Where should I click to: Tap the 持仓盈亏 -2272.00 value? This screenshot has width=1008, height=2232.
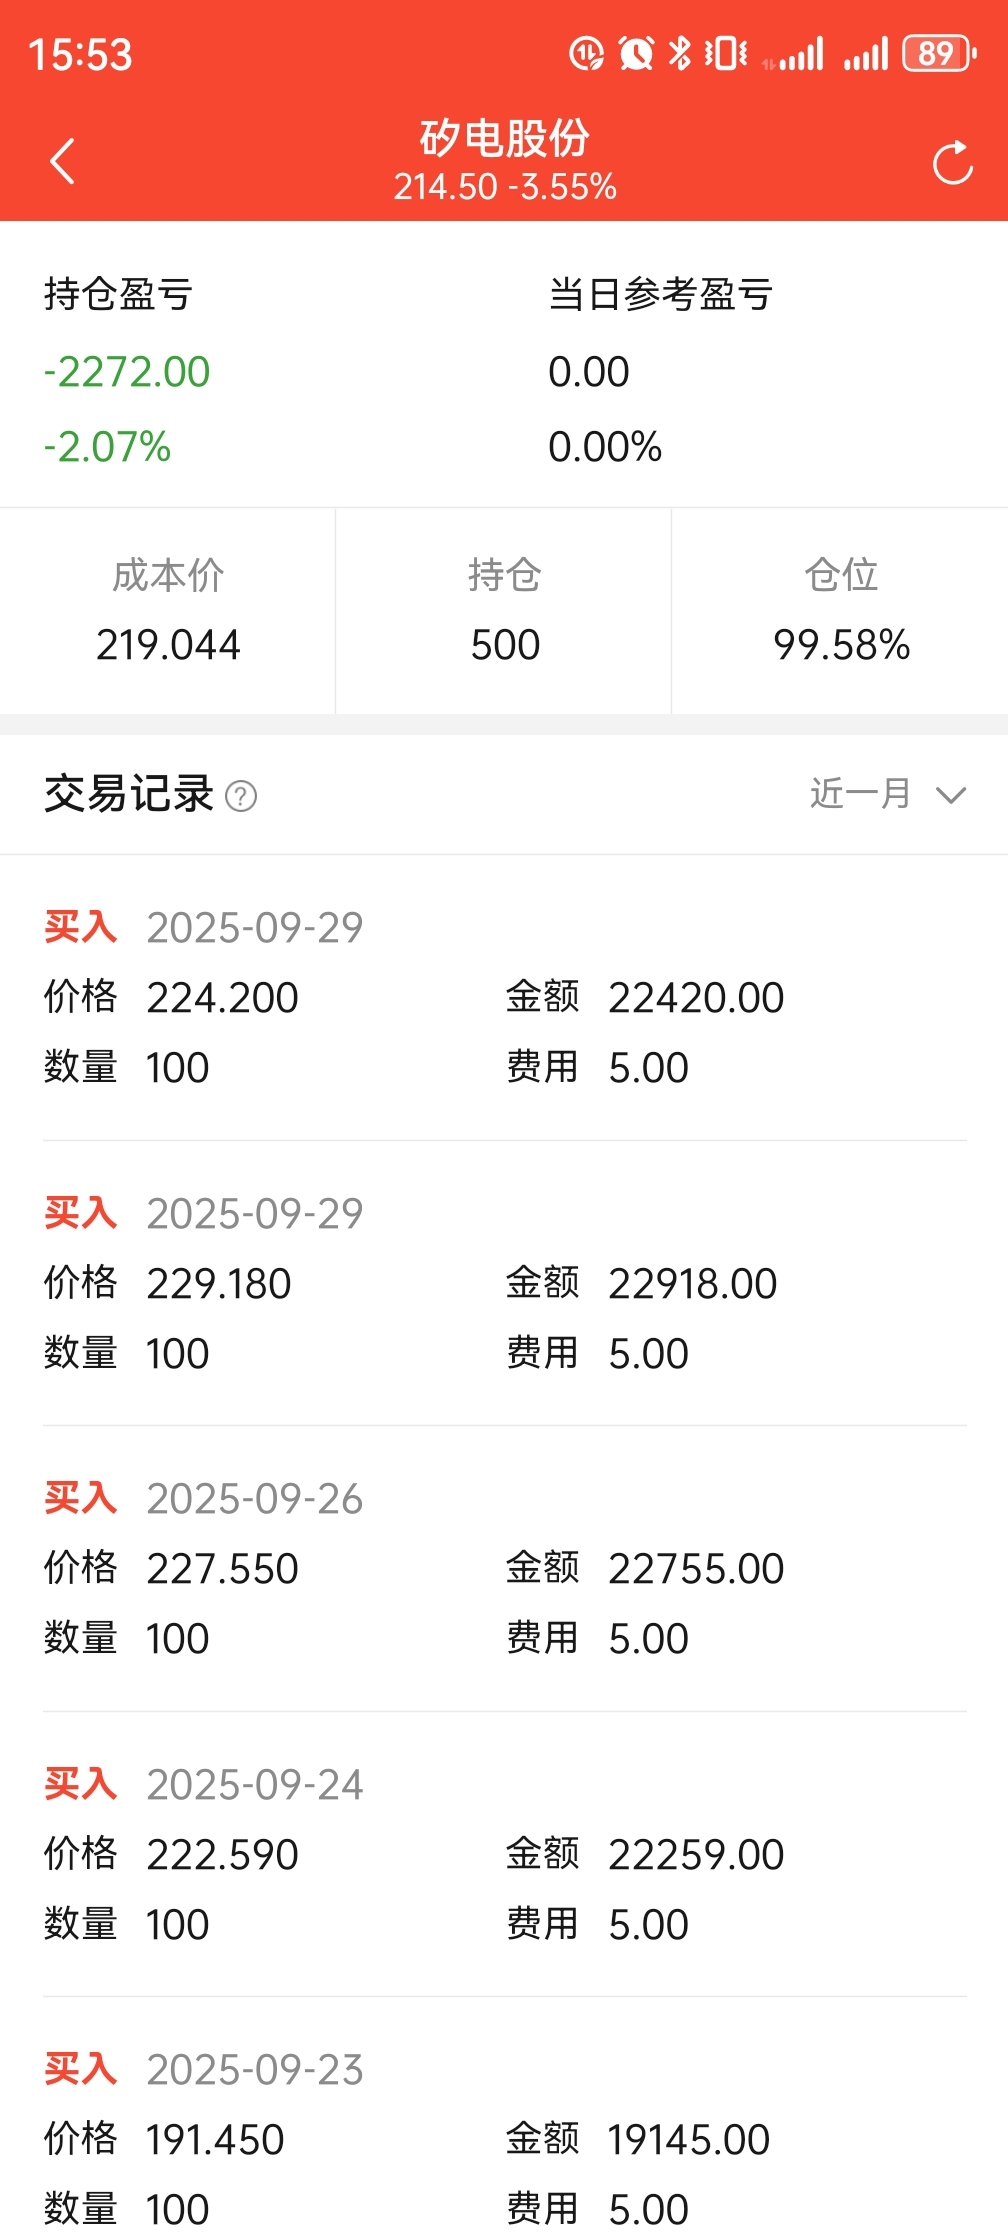pyautogui.click(x=127, y=372)
